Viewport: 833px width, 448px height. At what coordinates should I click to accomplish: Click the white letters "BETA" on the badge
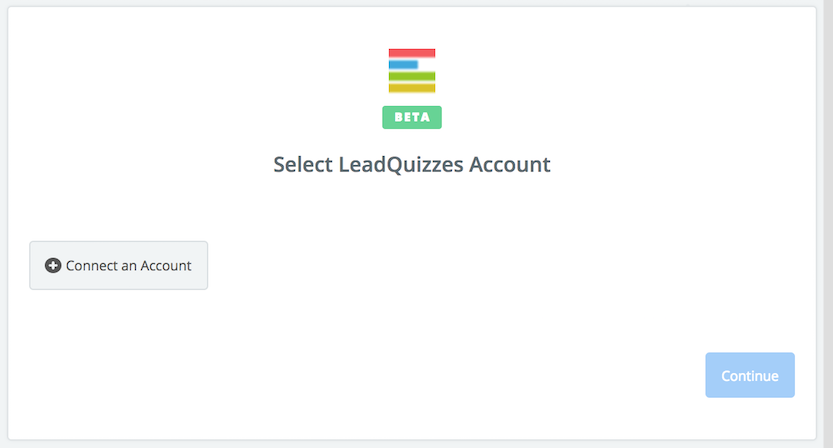pyautogui.click(x=412, y=117)
